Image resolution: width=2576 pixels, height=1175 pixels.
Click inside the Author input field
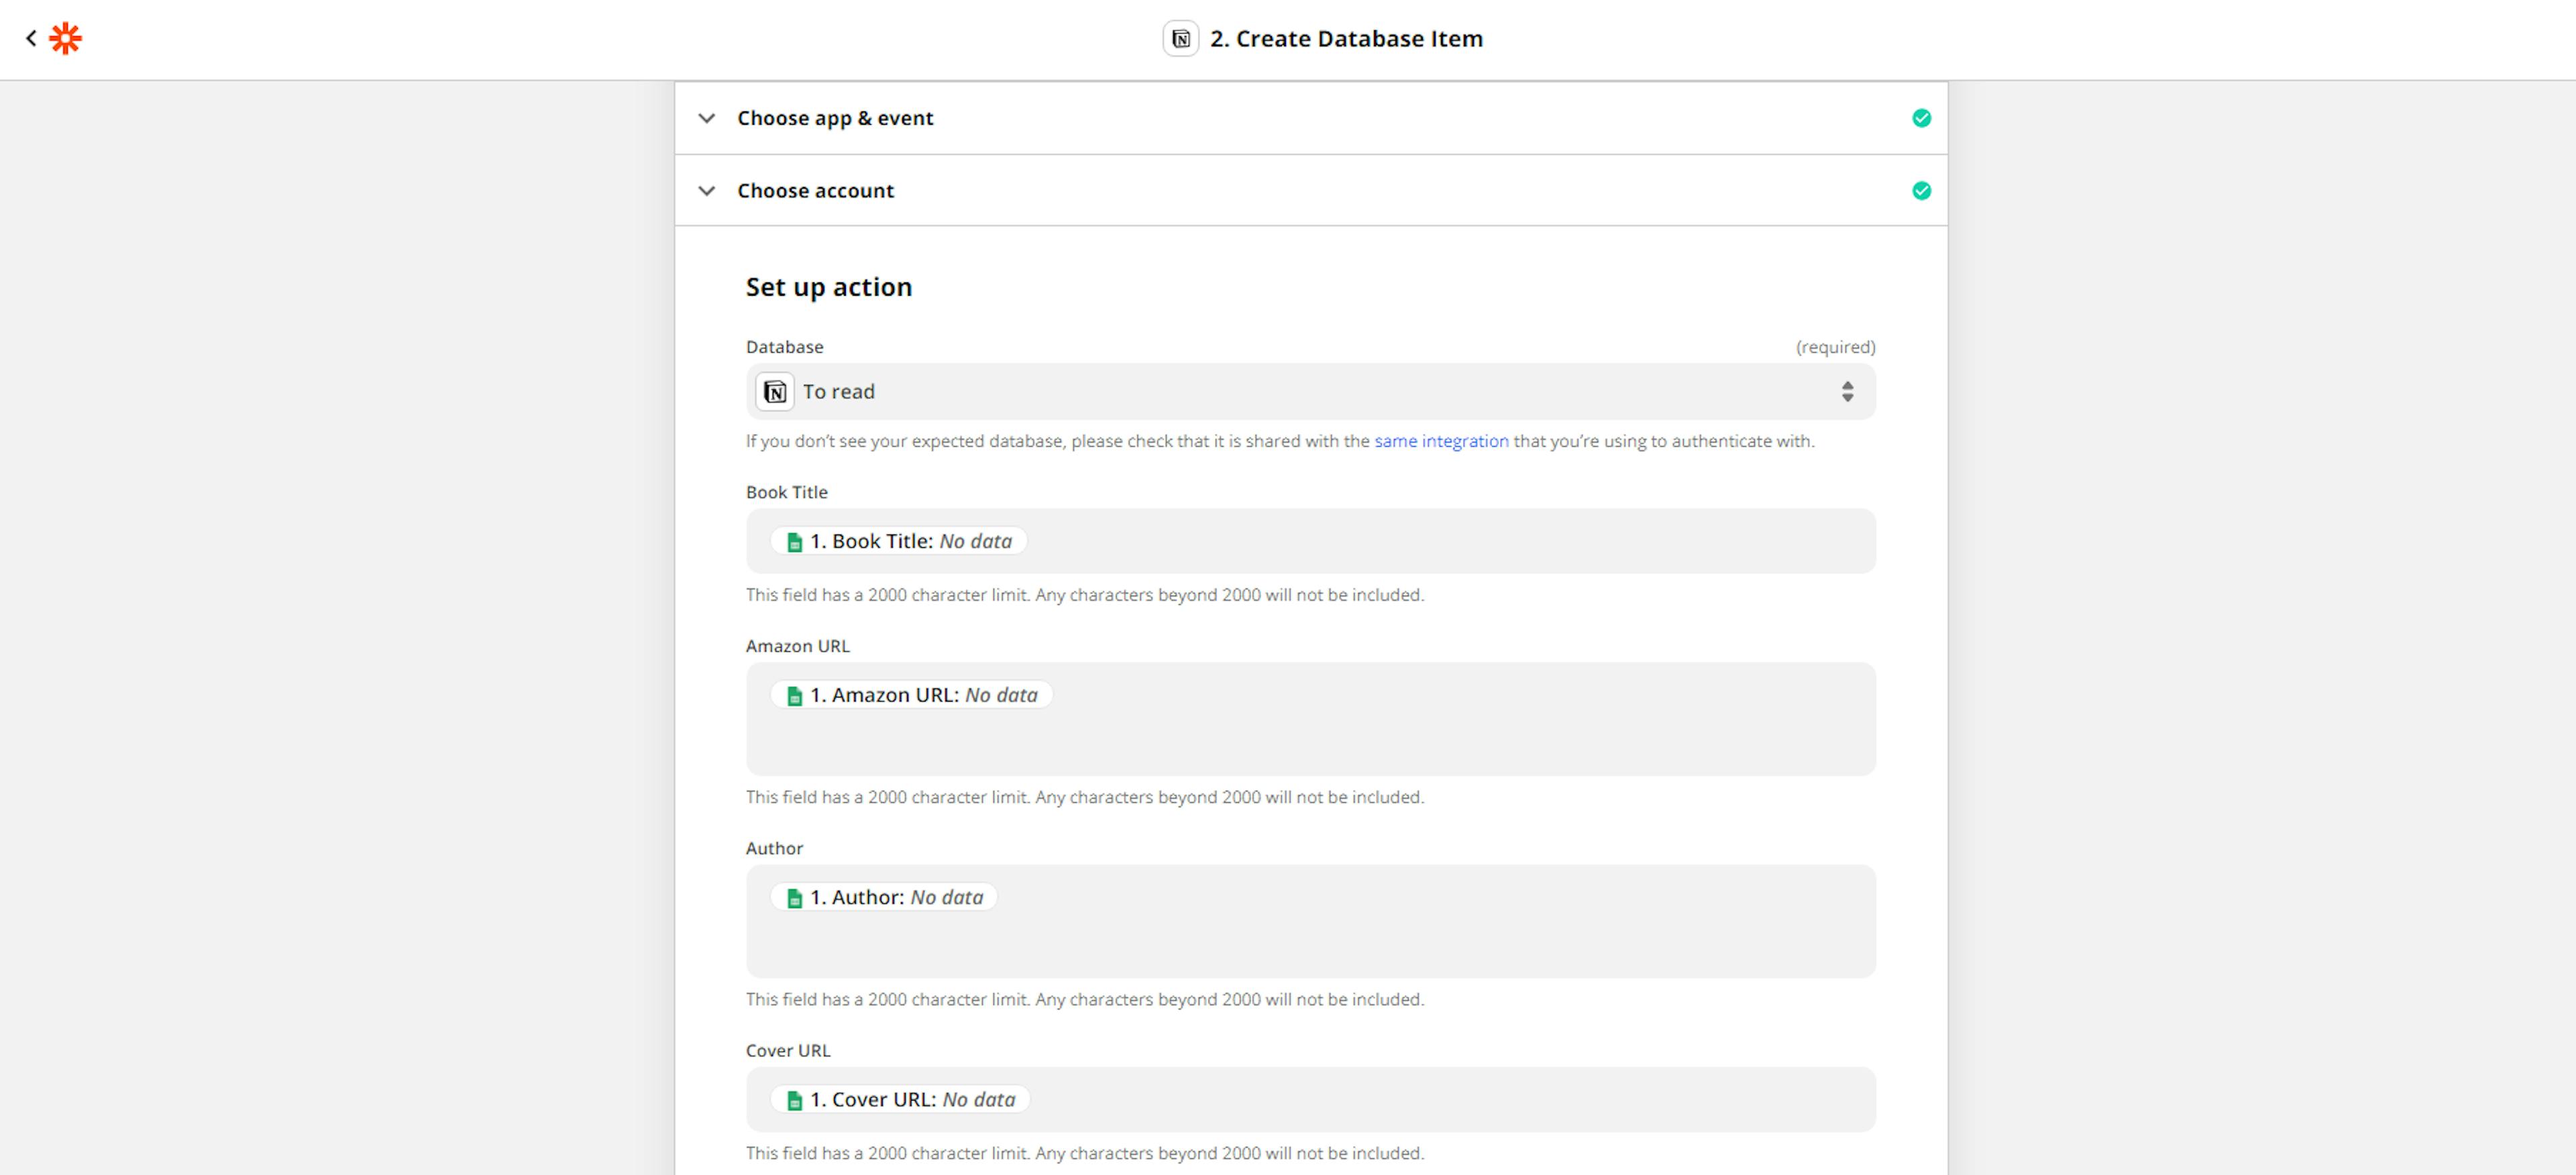[x=1310, y=921]
